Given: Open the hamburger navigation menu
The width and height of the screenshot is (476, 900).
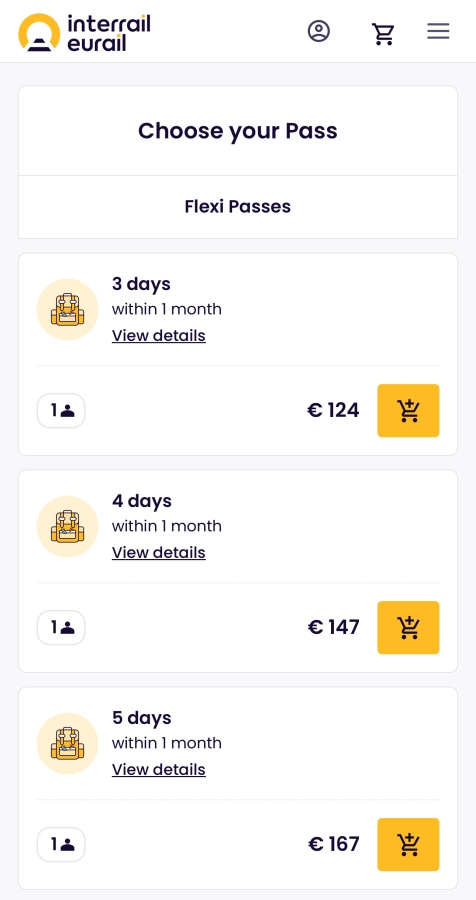Looking at the screenshot, I should pyautogui.click(x=438, y=31).
